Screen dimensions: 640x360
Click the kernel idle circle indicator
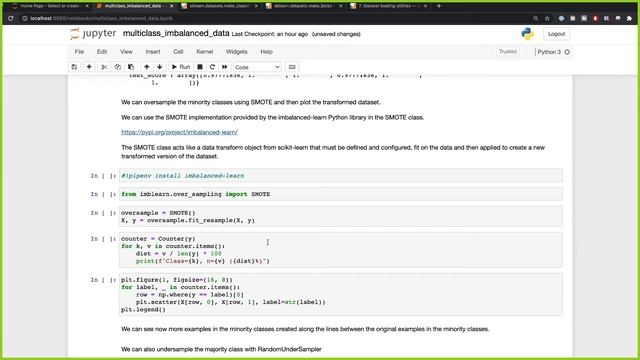(x=567, y=52)
